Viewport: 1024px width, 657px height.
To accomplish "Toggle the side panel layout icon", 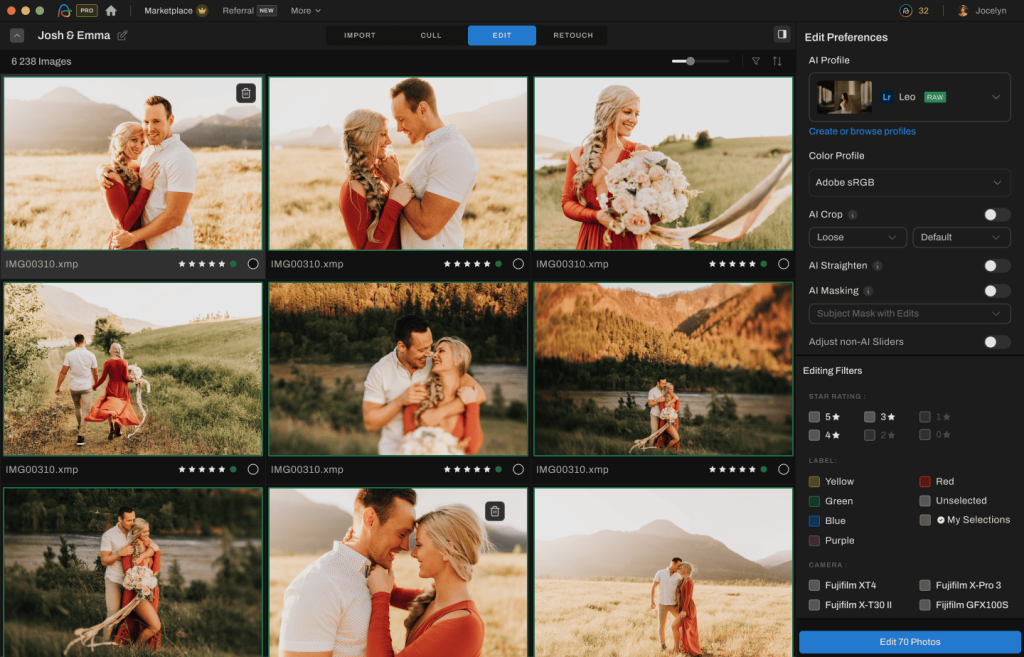I will [x=781, y=34].
